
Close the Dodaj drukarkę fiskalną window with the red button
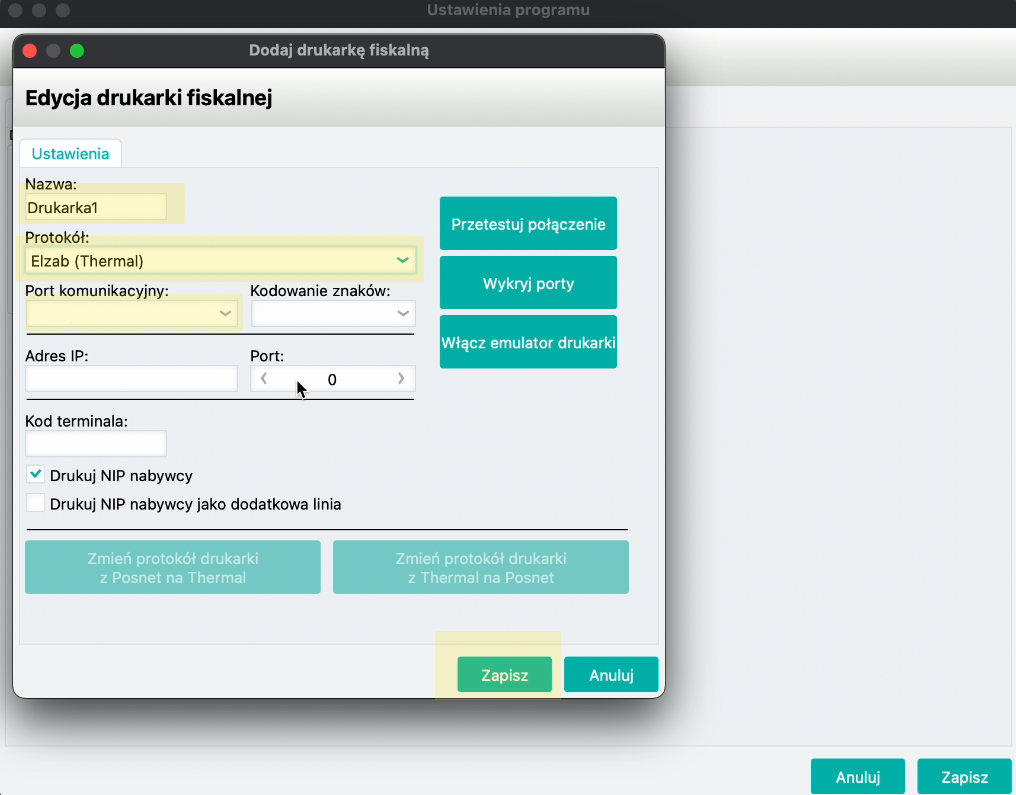[x=30, y=50]
